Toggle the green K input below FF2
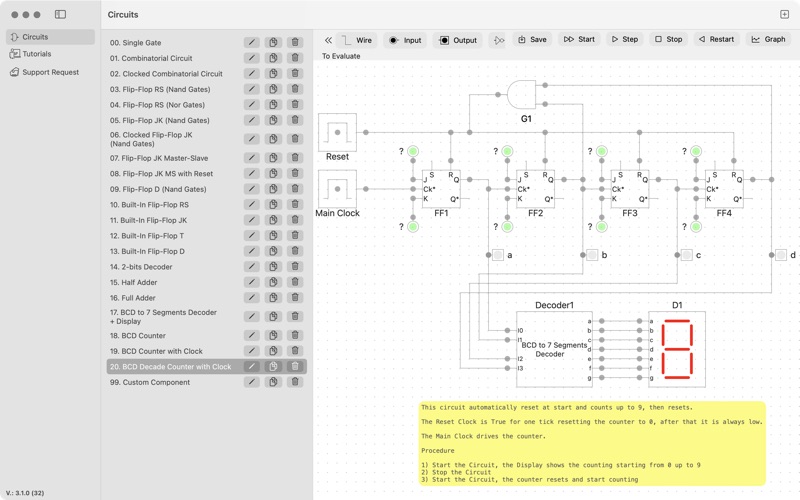This screenshot has width=800, height=500. (x=507, y=227)
